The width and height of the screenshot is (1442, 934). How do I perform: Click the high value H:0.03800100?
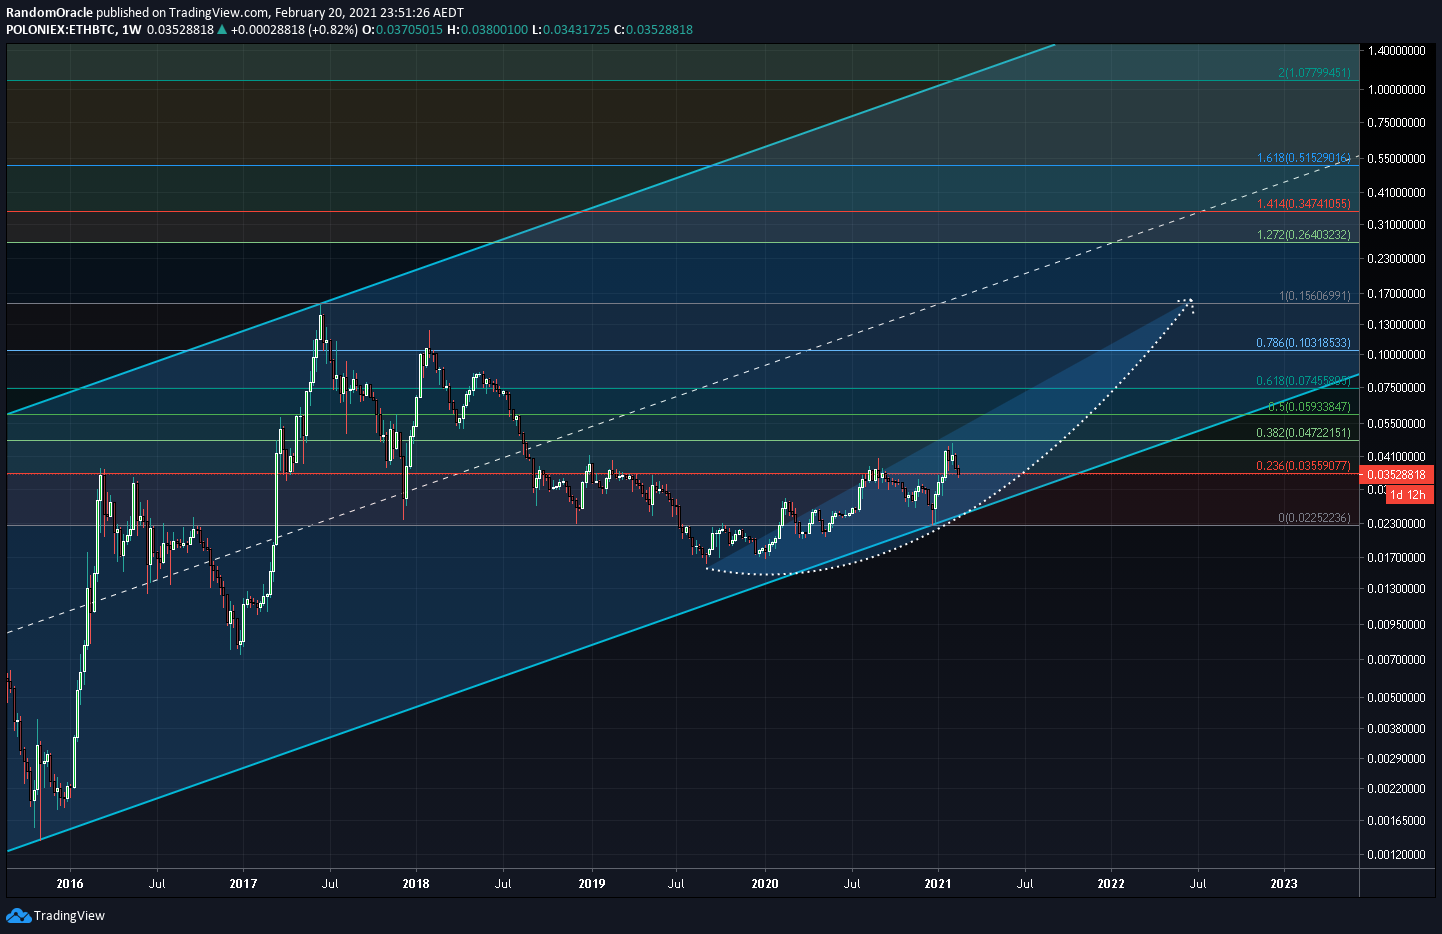click(x=487, y=30)
